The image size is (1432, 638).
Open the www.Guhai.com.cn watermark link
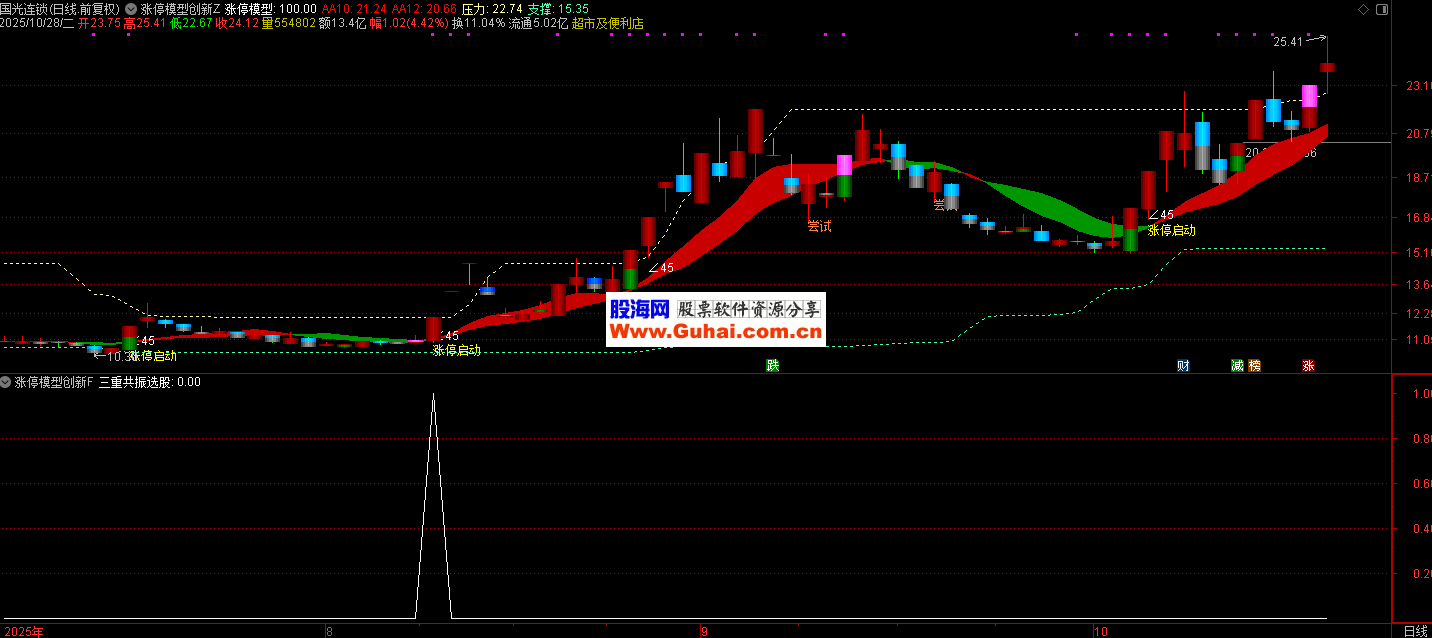[716, 332]
